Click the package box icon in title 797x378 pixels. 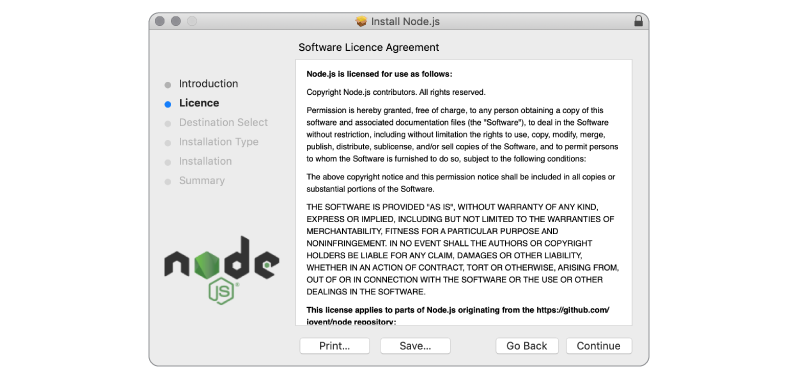pos(361,21)
